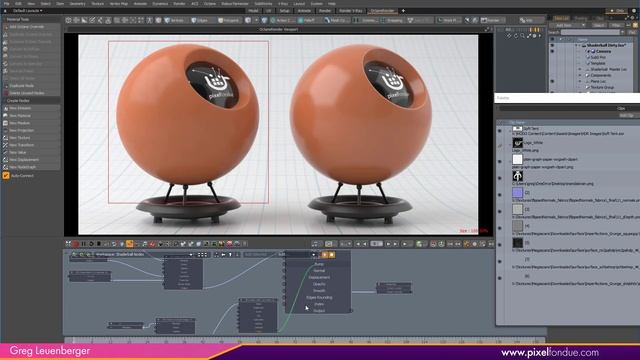This screenshot has width=640, height=360.
Task: Toggle dot next to graph paper clip
Action: click(500, 162)
